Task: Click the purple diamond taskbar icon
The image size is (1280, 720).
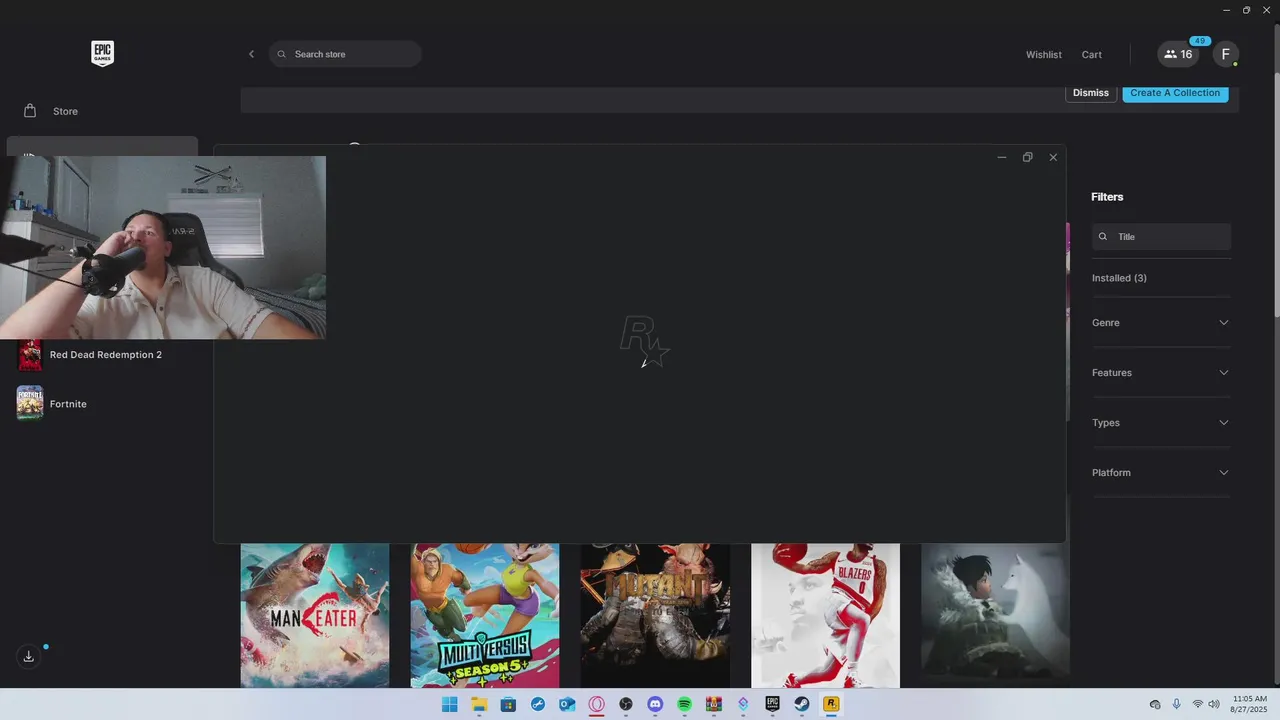Action: pyautogui.click(x=743, y=704)
